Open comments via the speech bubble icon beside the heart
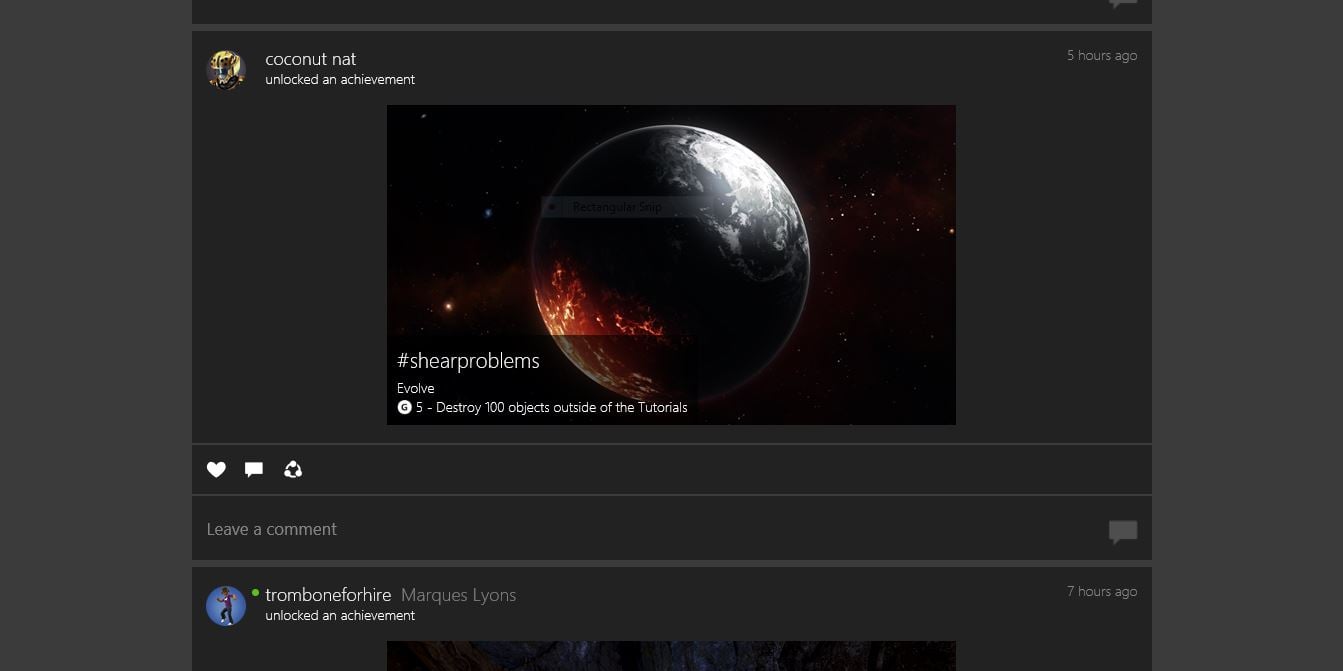 254,469
